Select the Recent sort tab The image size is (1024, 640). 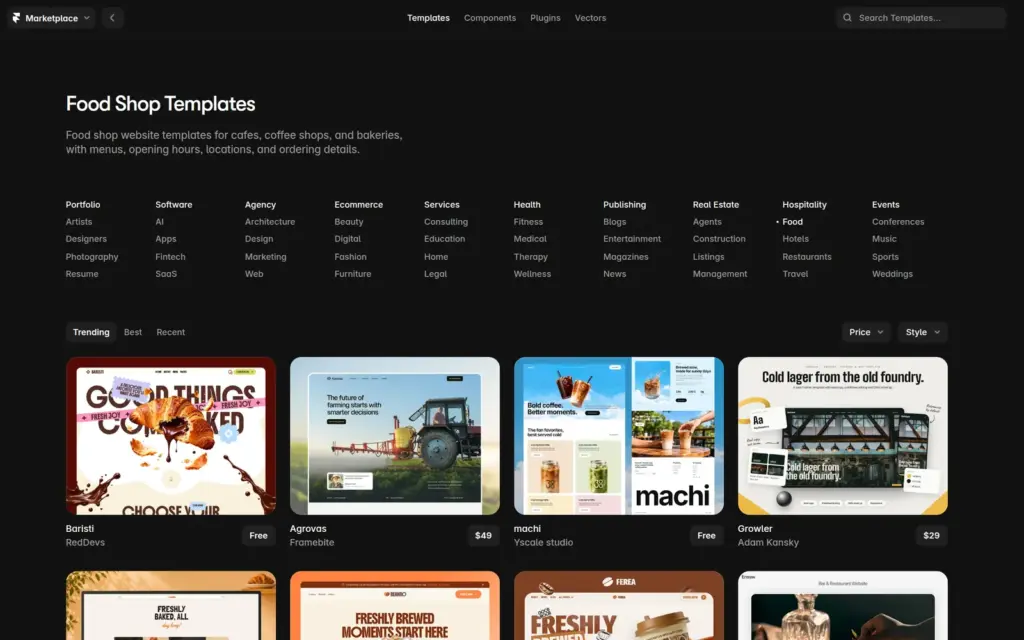[x=170, y=332]
